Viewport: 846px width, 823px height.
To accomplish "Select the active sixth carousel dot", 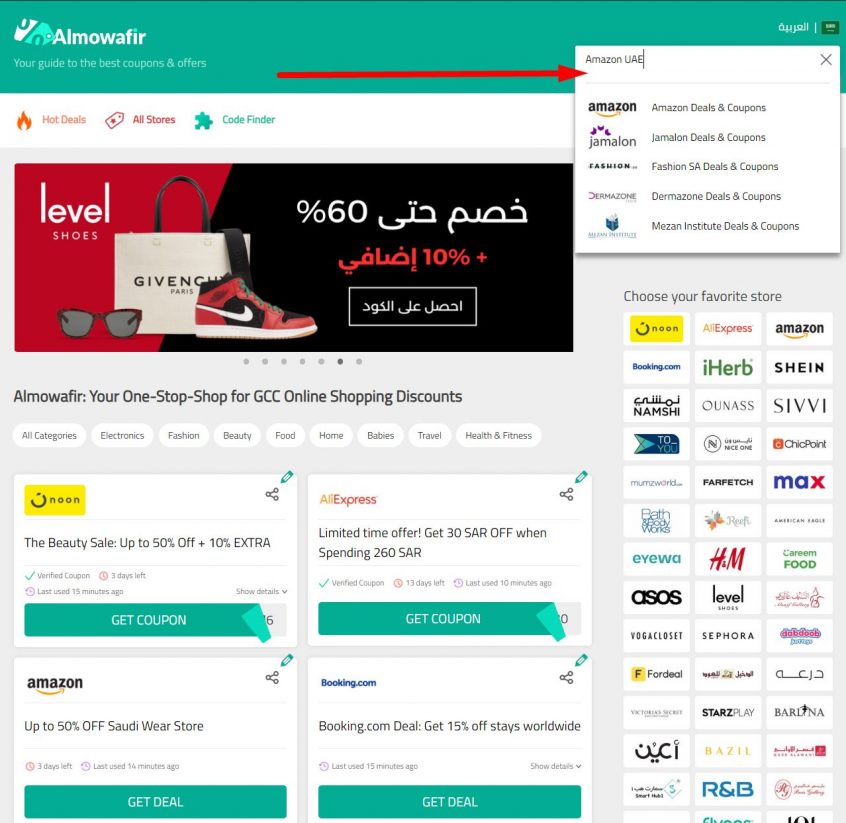I will 340,362.
